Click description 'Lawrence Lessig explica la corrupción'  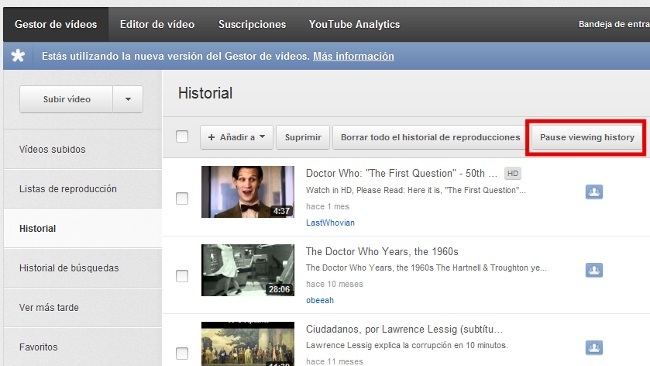[x=407, y=345]
